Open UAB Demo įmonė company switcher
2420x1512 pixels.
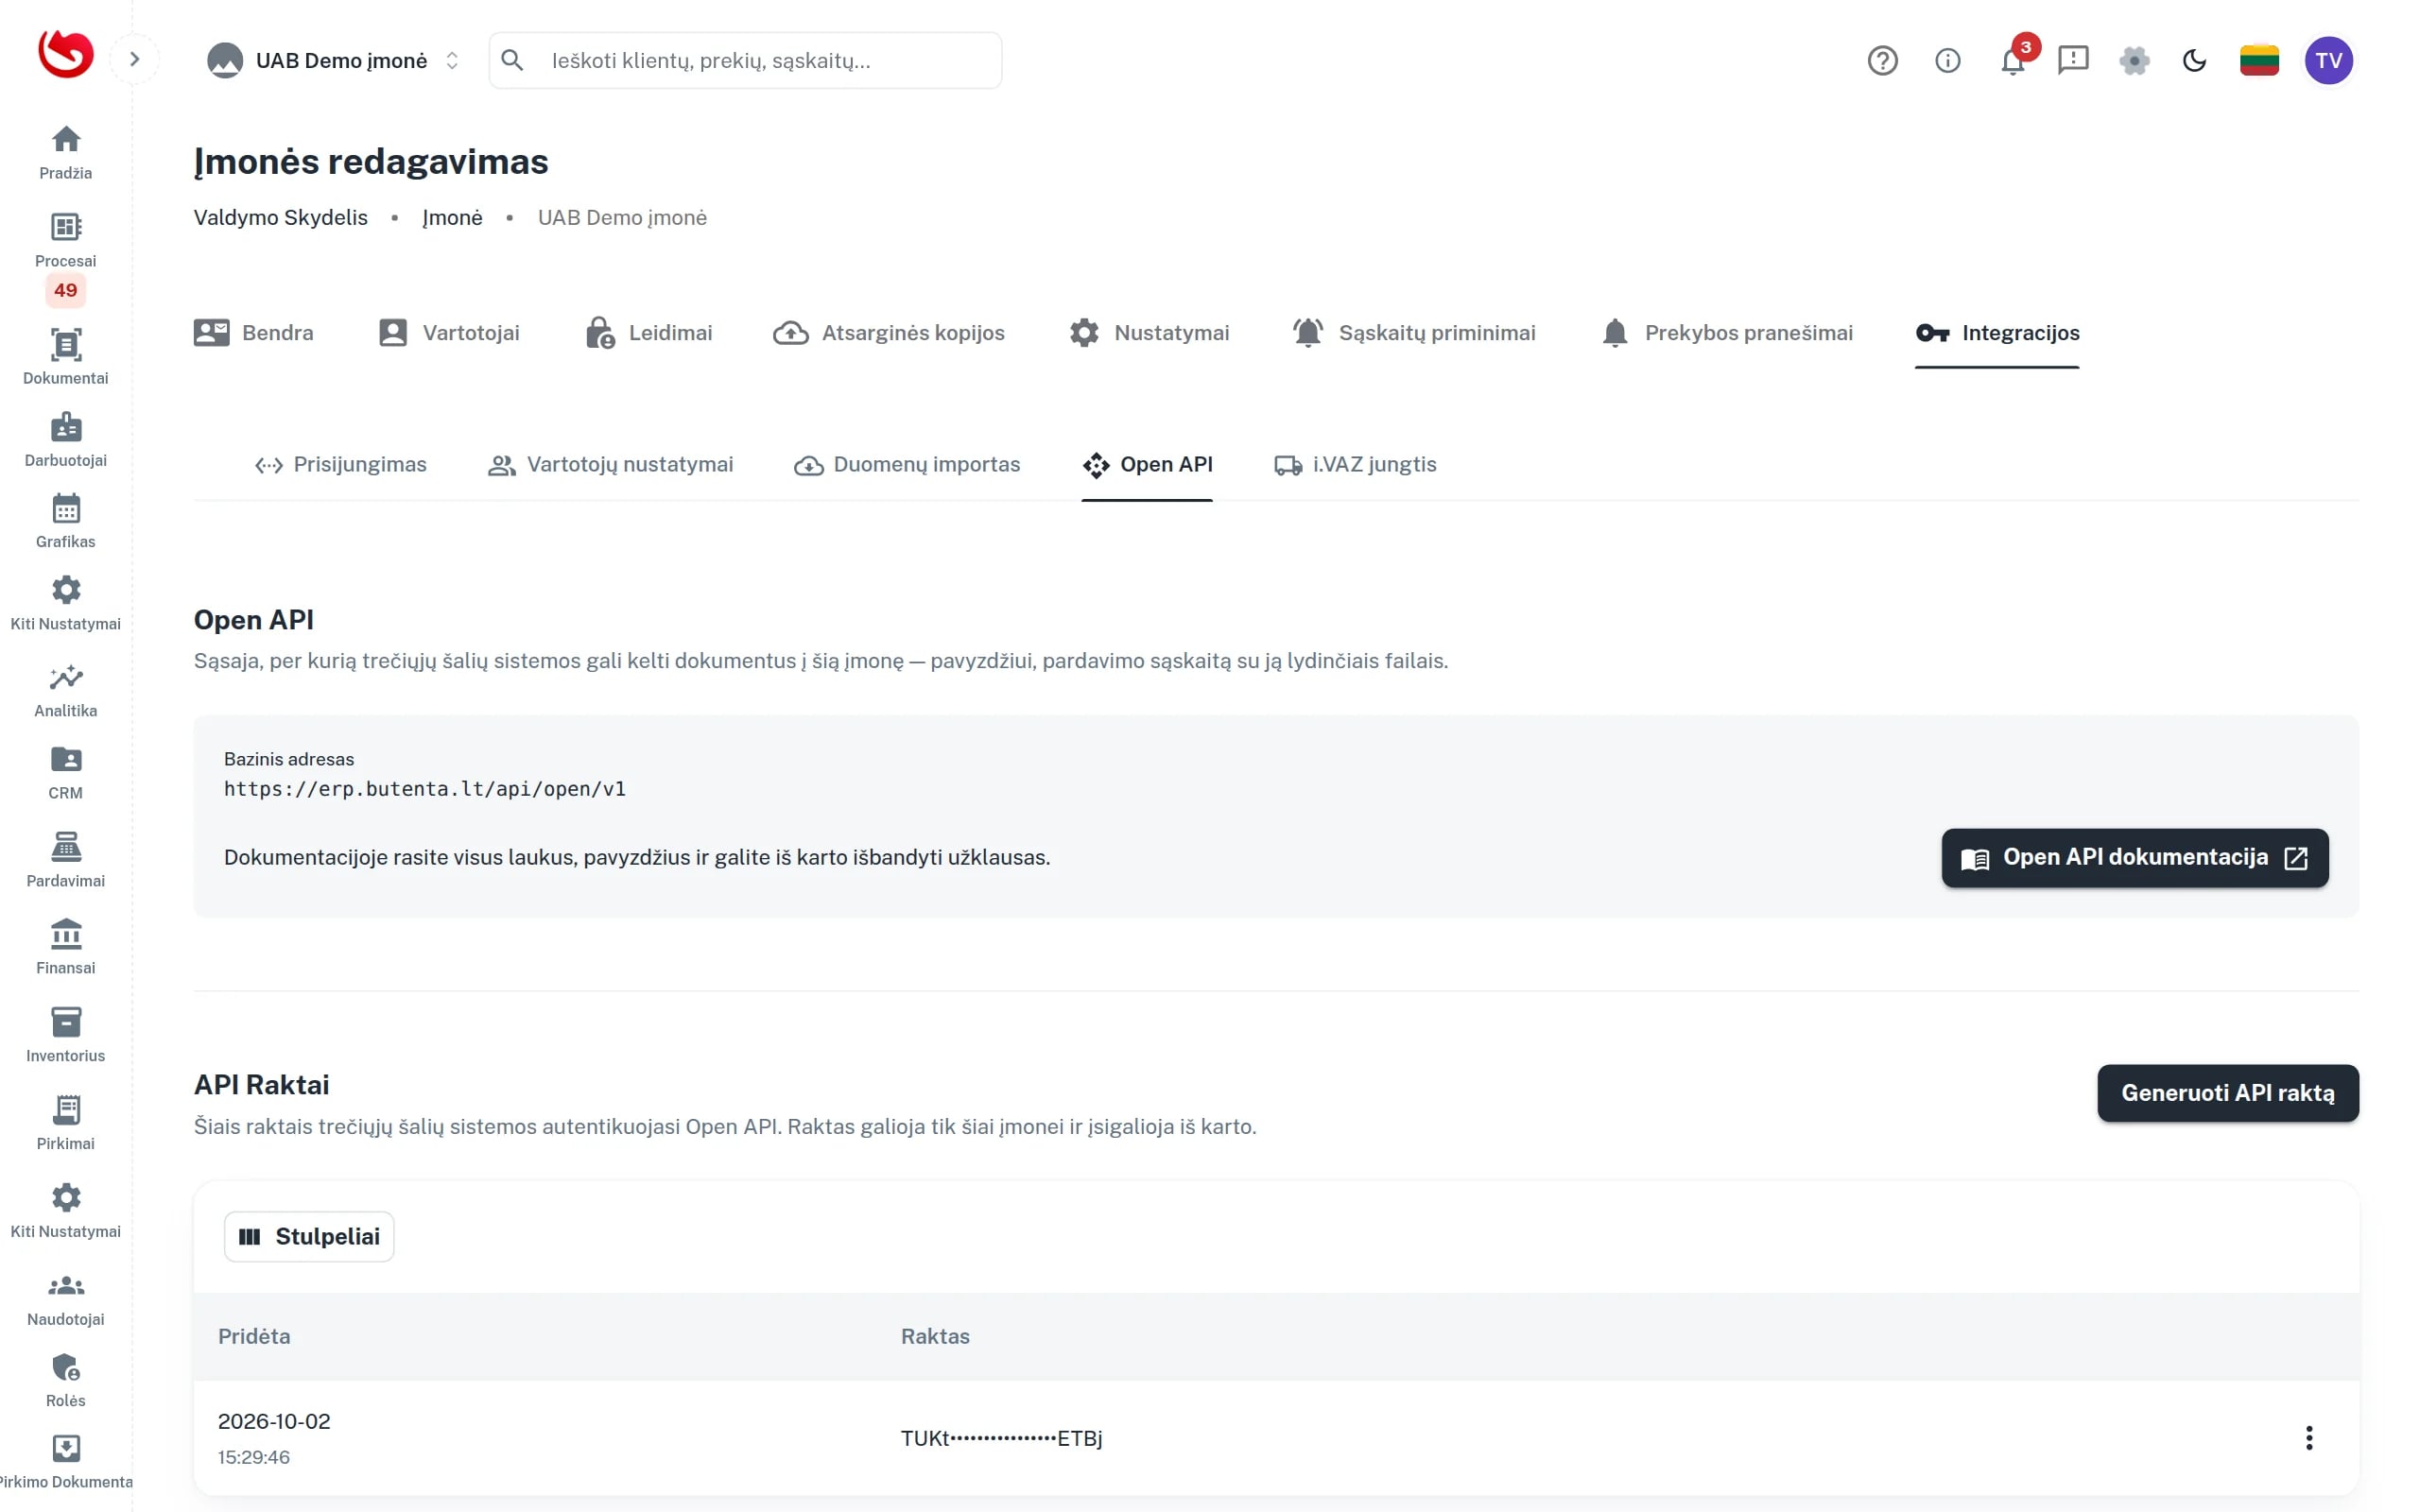click(x=333, y=60)
